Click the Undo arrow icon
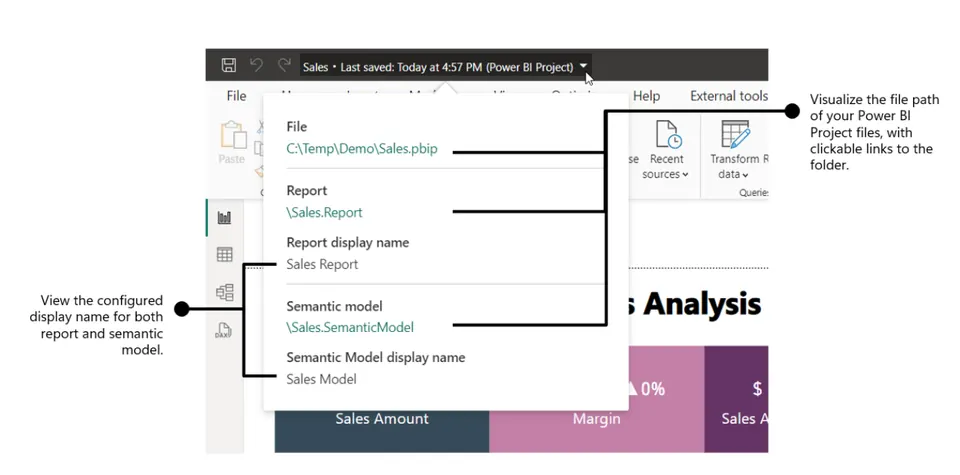This screenshot has width=960, height=475. (x=257, y=65)
